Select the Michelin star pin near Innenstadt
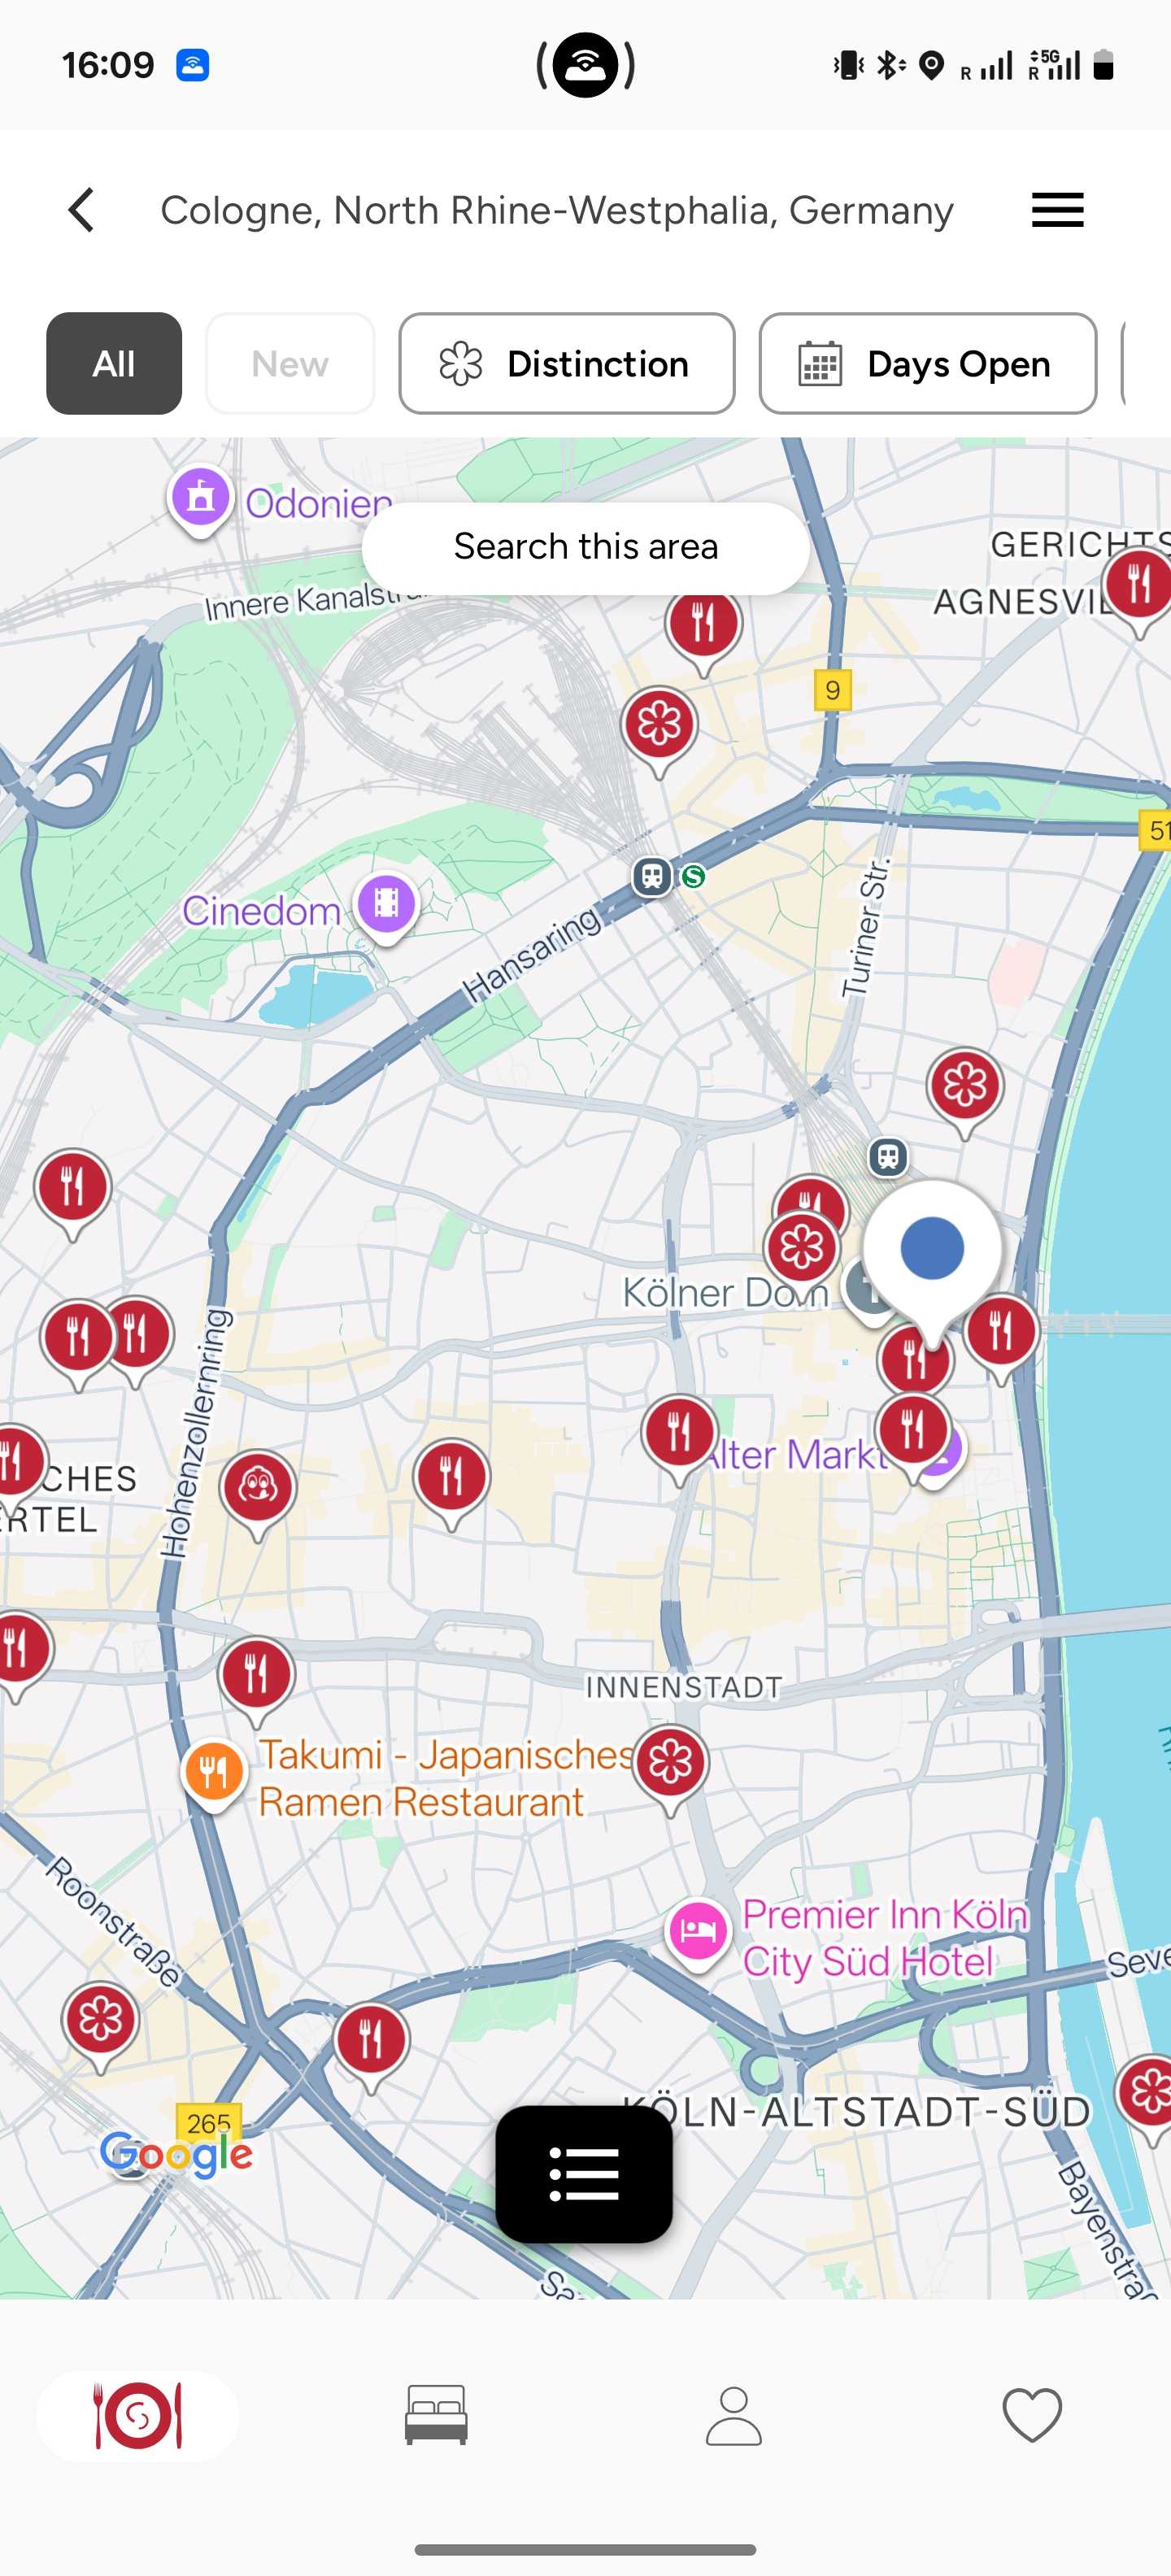The image size is (1171, 2576). (671, 1765)
